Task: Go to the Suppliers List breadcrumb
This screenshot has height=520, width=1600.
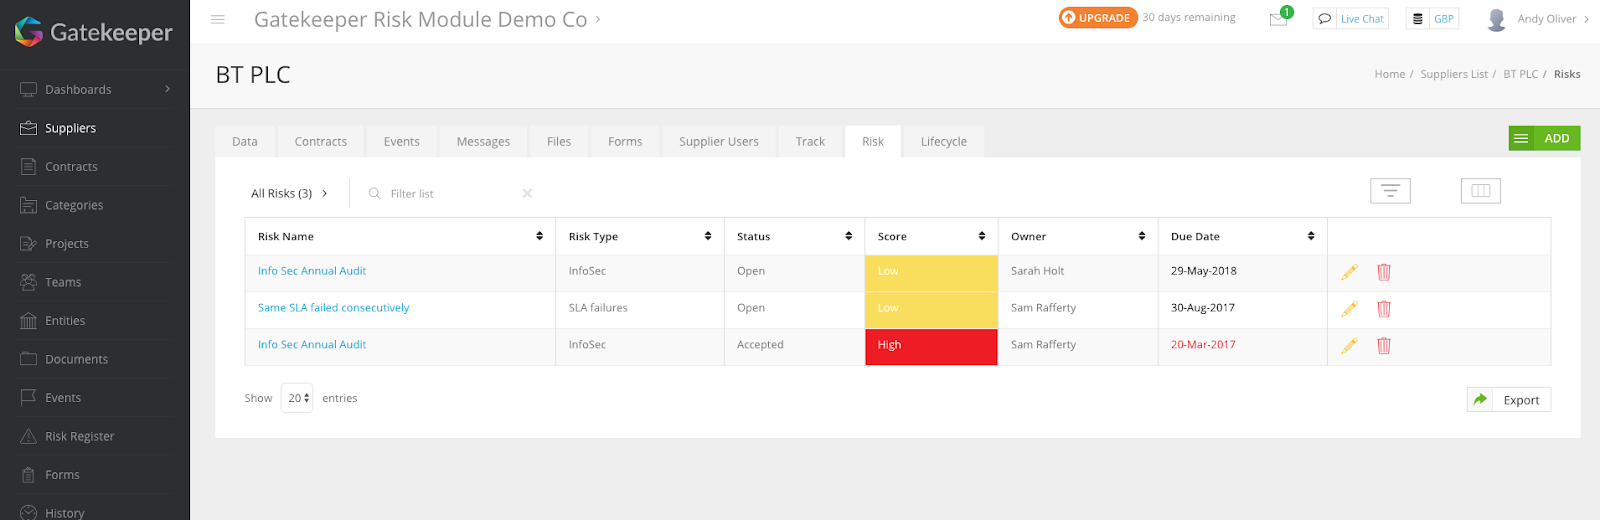Action: (x=1454, y=74)
